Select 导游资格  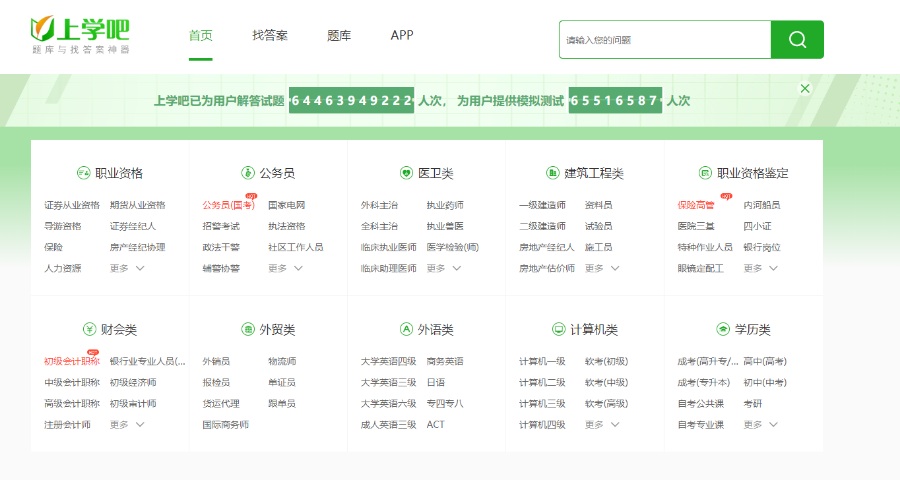63,226
